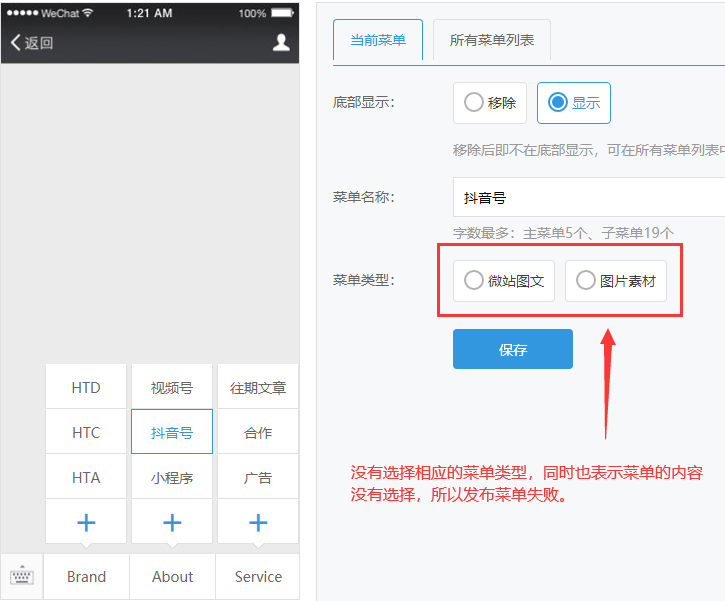Select the HTA submenu item
Screen dimensions: 725x601
click(86, 477)
